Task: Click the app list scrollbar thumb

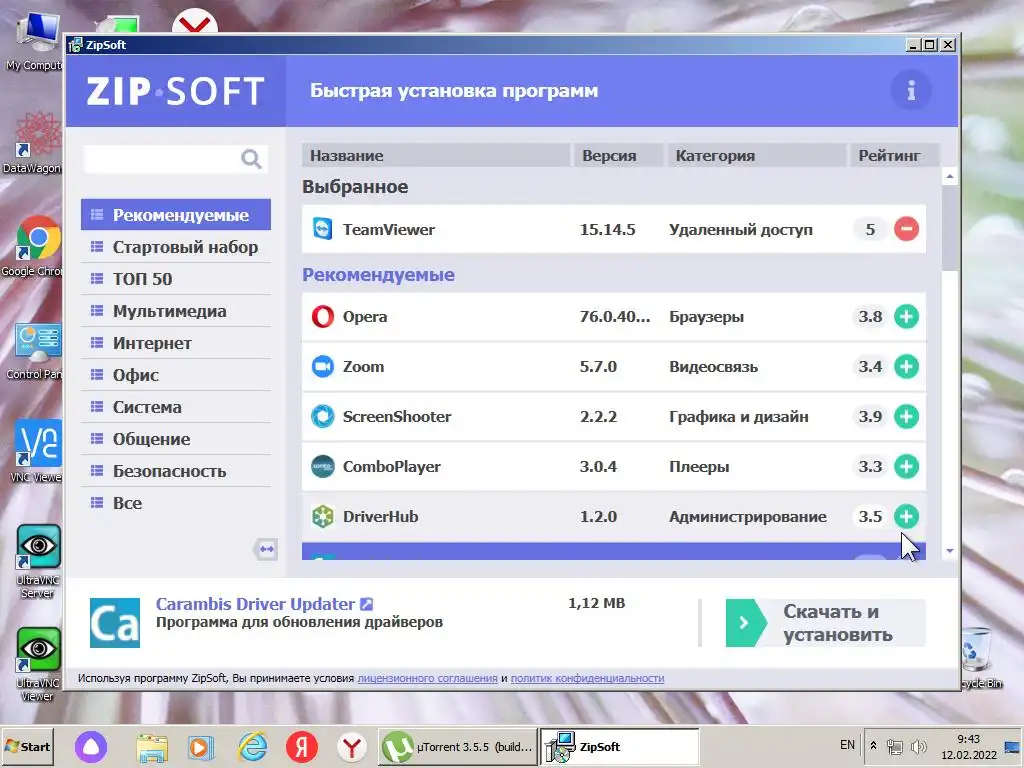Action: click(x=950, y=227)
